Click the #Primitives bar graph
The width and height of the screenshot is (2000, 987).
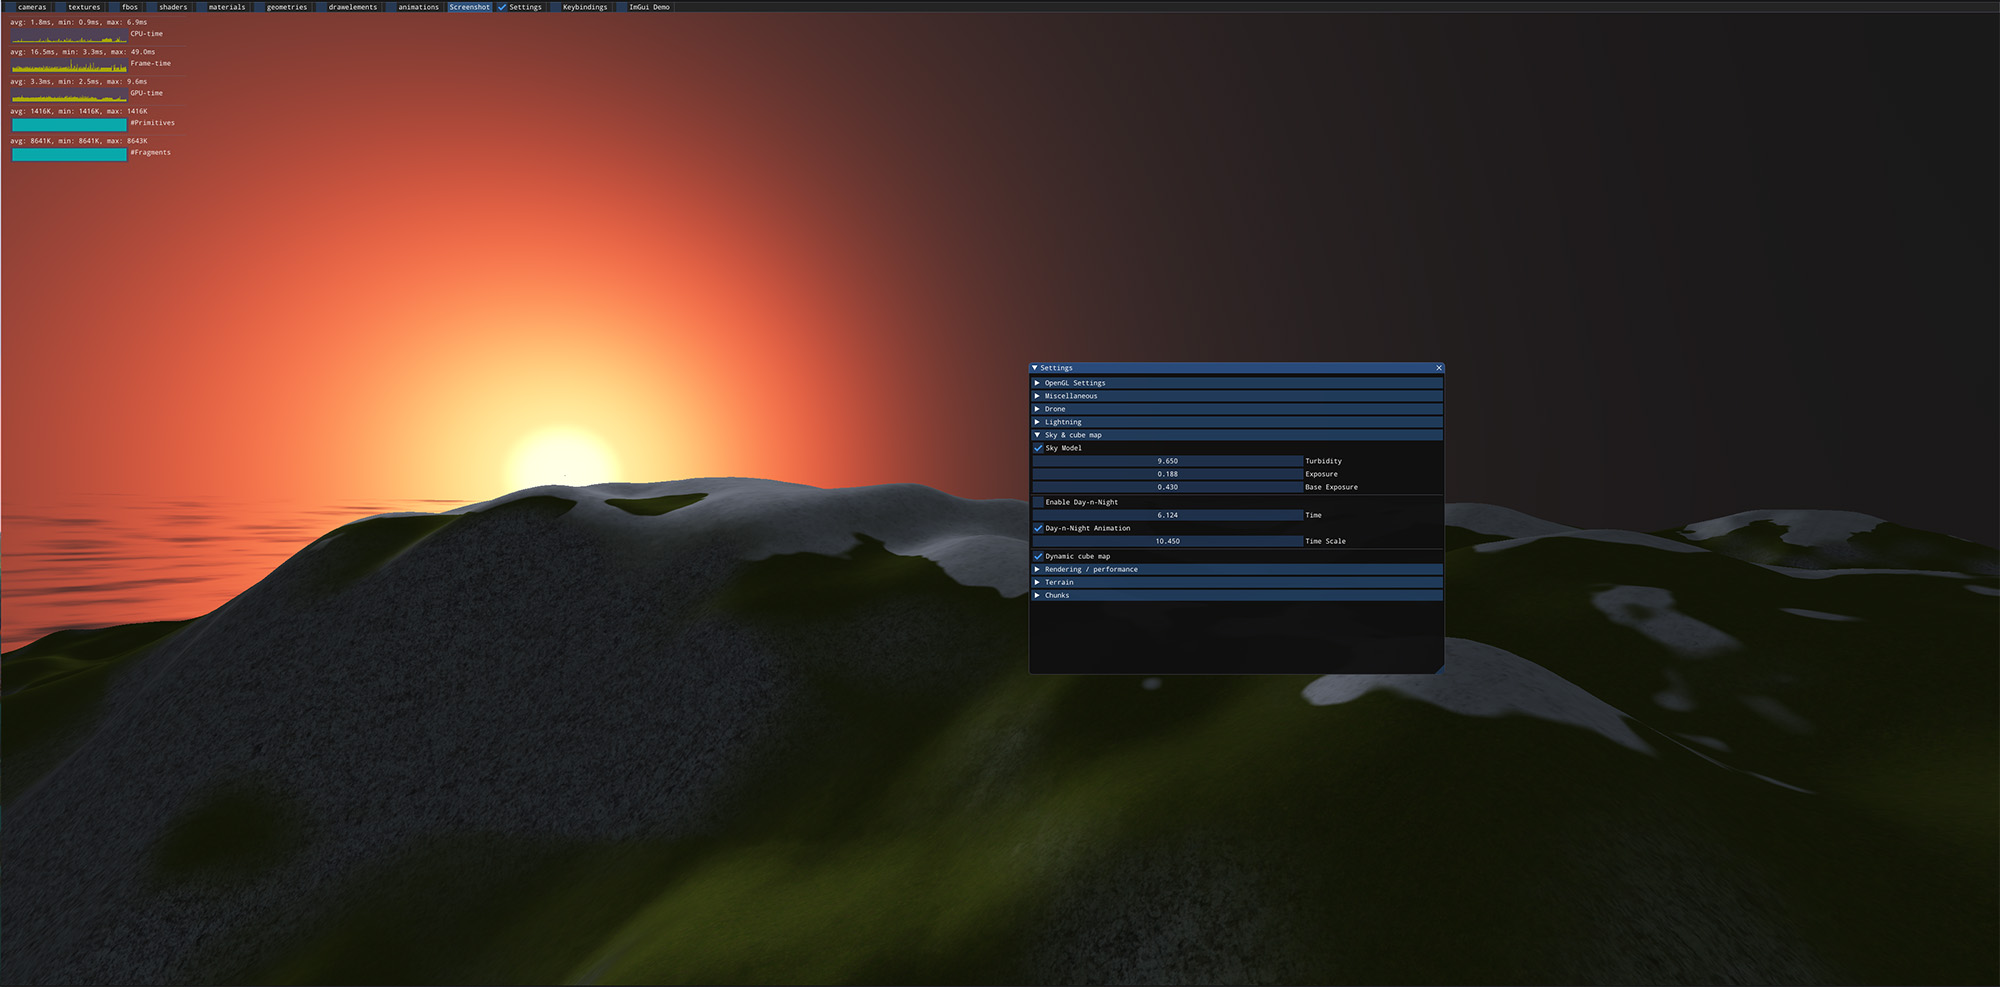tap(69, 125)
